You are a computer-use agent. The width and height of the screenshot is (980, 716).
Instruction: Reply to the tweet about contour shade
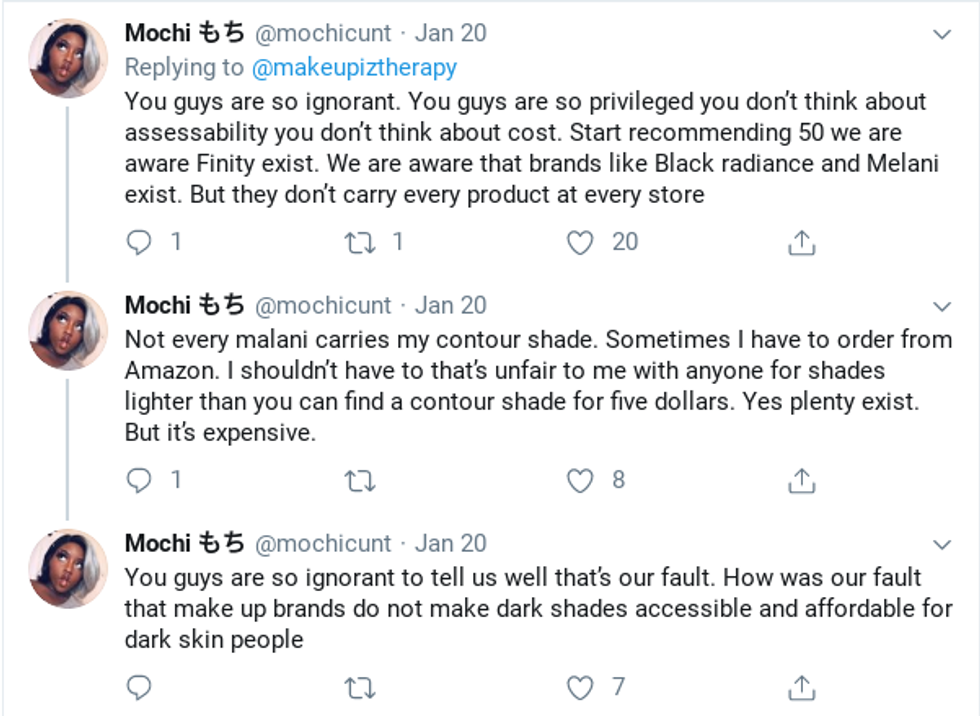(141, 481)
